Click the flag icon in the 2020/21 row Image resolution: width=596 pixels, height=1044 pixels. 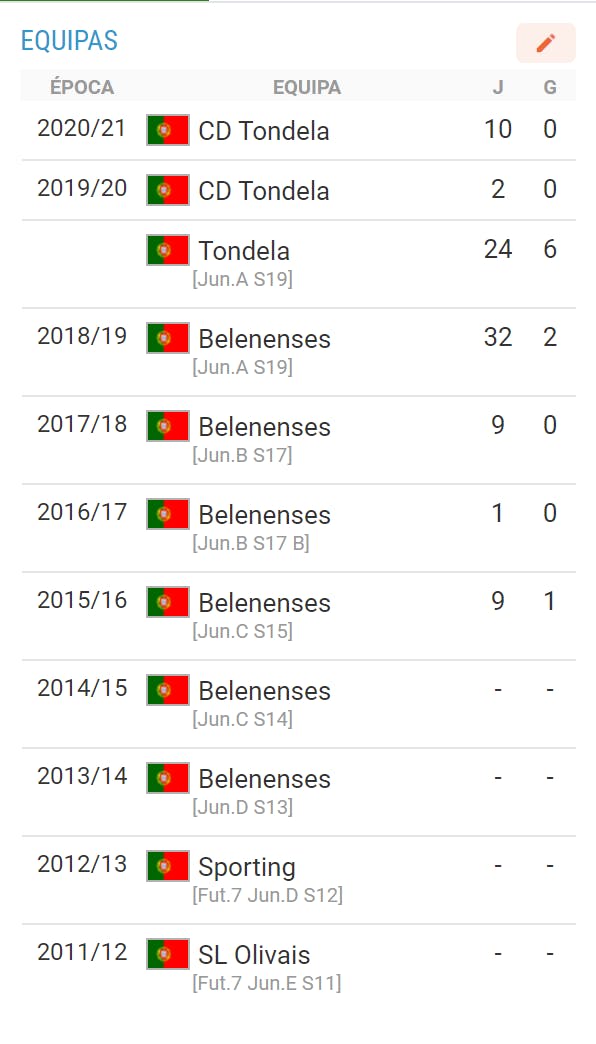click(x=168, y=130)
